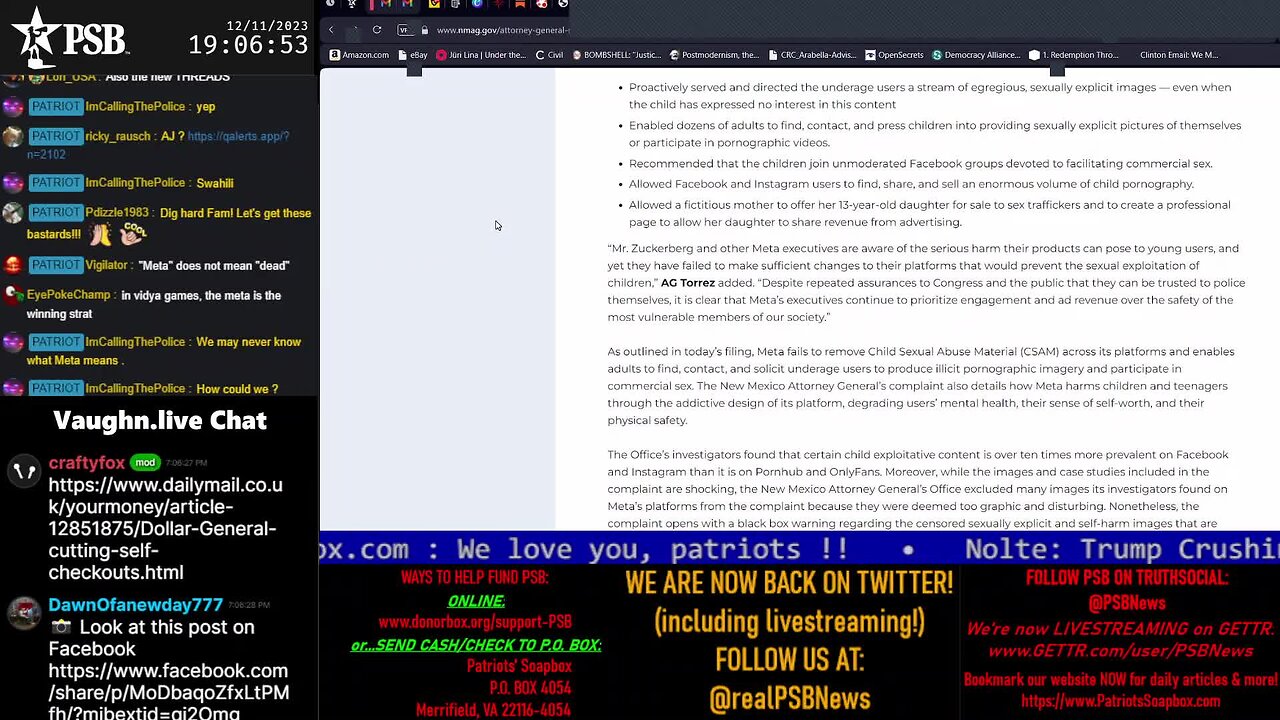
Task: Click the bold 'AG Torrez' name in the article
Action: point(688,283)
